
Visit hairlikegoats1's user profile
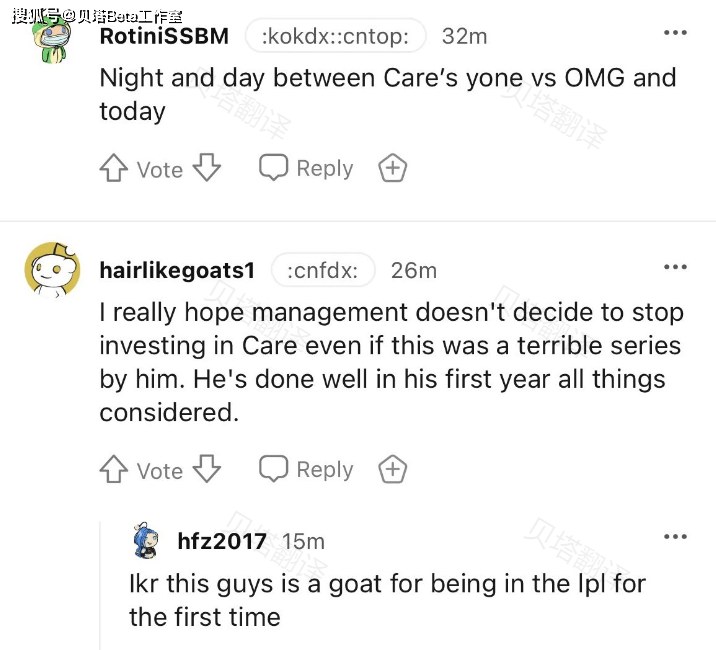(177, 270)
